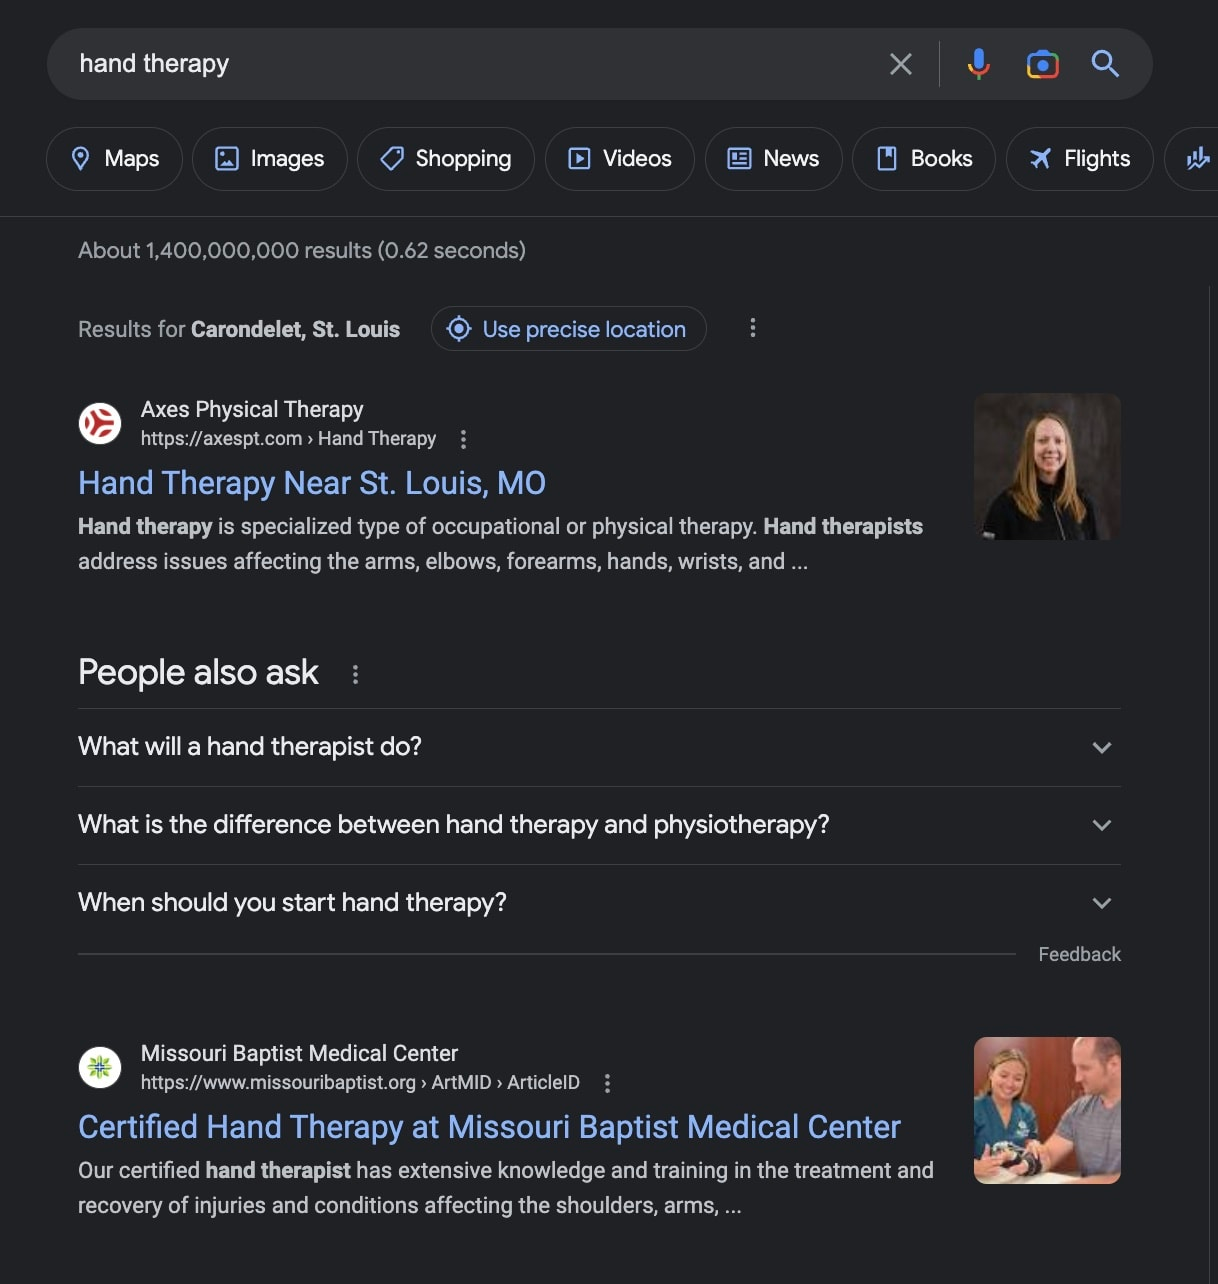Click the Missouri Baptist Medical Center site name

299,1053
